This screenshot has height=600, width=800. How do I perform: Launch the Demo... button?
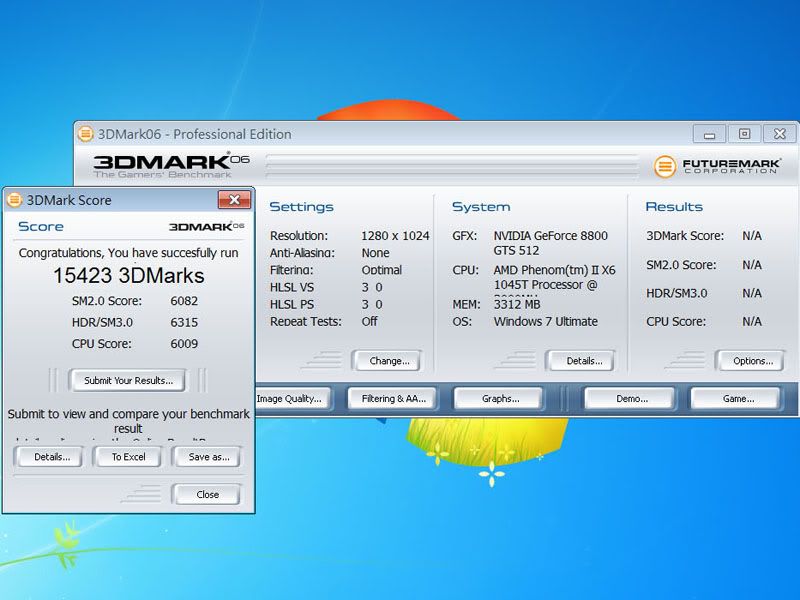(632, 398)
